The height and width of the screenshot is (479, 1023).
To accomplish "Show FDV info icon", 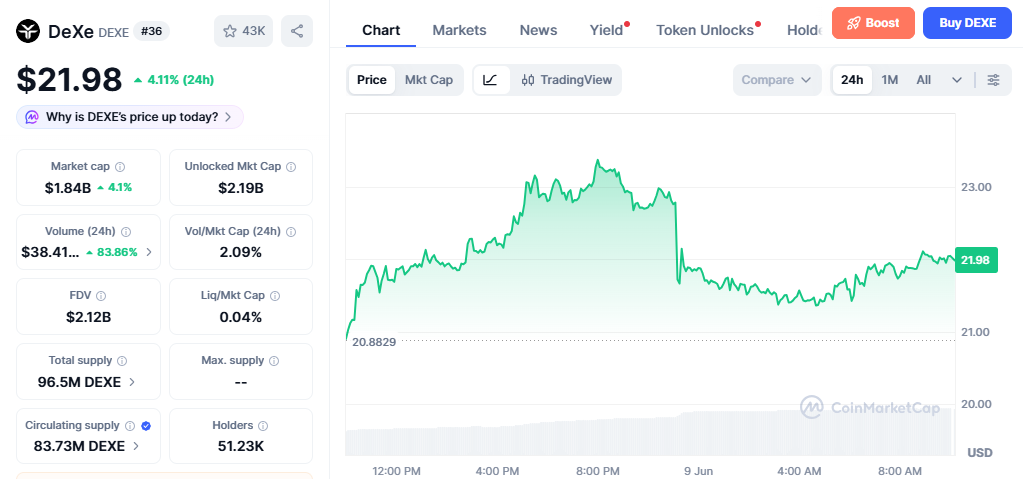I will pos(101,296).
